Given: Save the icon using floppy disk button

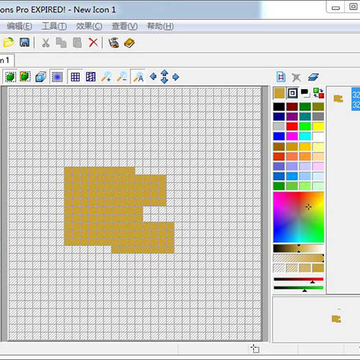Looking at the screenshot, I should point(25,43).
